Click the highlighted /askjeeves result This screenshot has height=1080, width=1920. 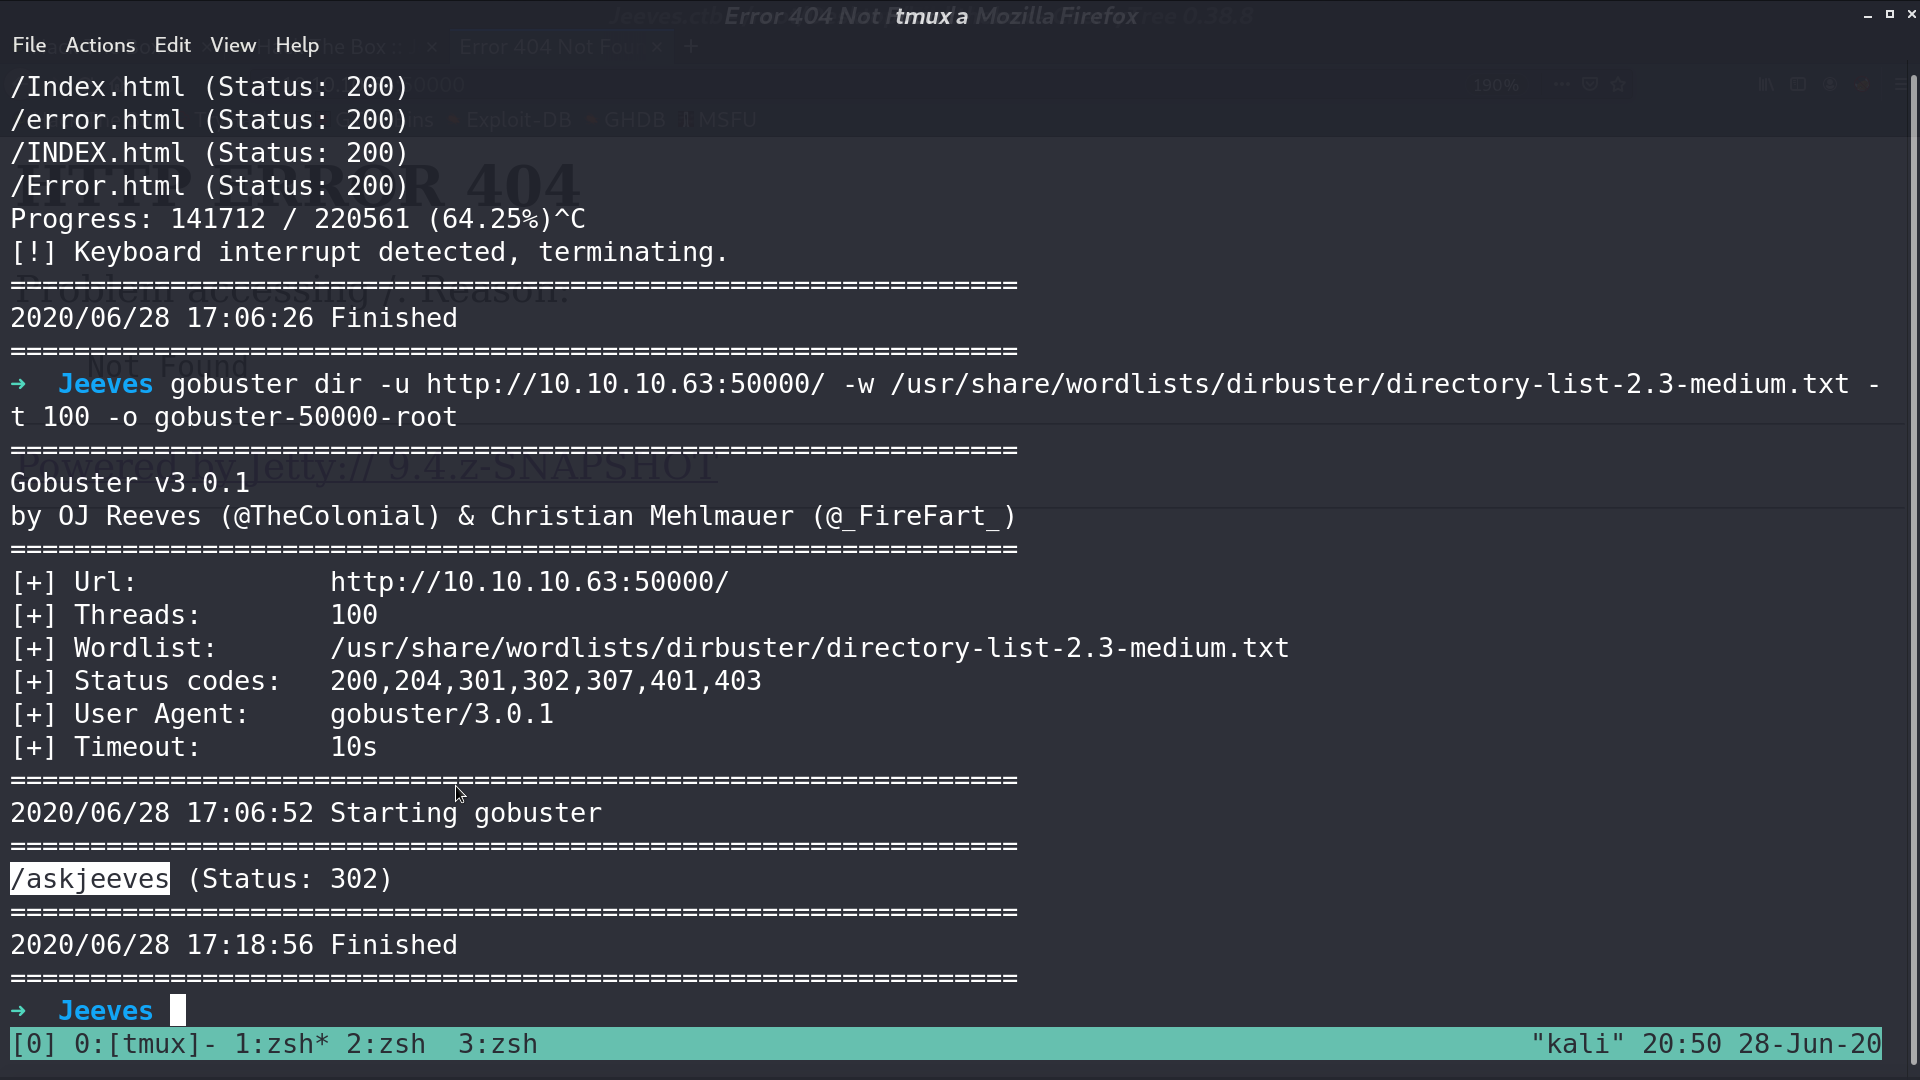(x=90, y=879)
